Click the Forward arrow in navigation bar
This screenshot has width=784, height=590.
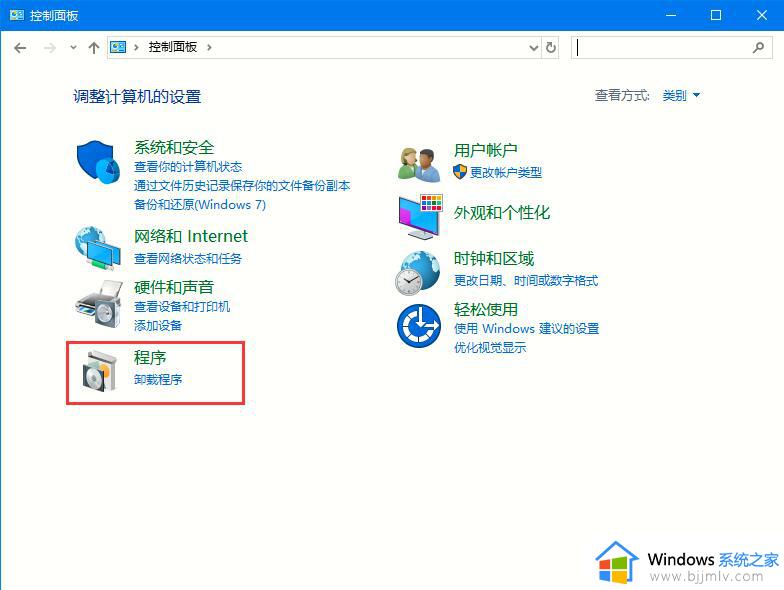pyautogui.click(x=50, y=48)
